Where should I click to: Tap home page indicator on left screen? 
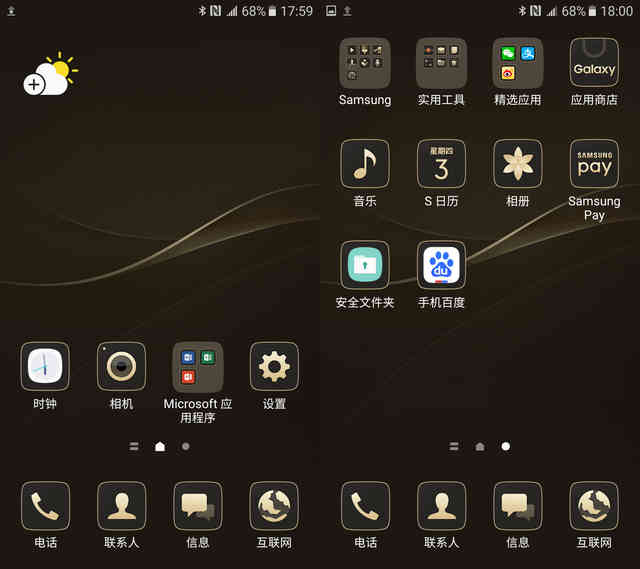pyautogui.click(x=160, y=447)
